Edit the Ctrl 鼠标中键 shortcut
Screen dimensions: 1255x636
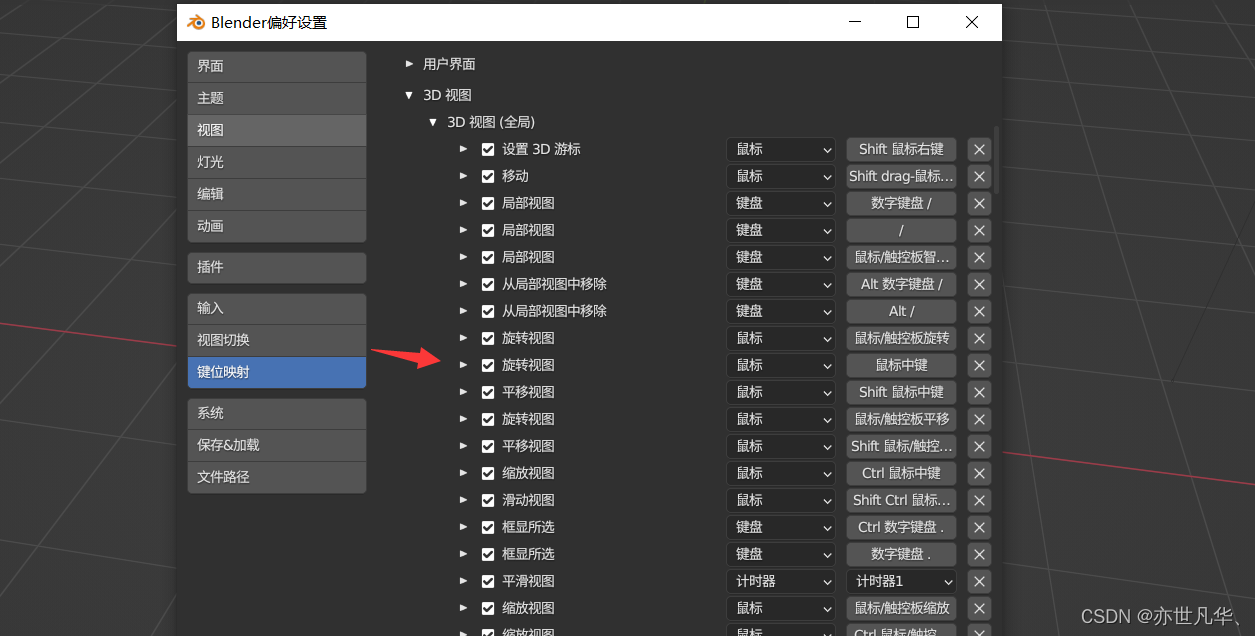(901, 473)
